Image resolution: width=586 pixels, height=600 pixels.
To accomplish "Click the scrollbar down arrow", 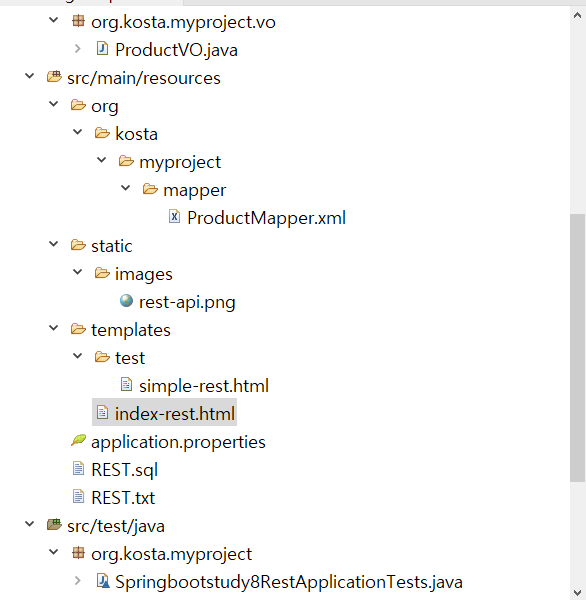I will [x=578, y=592].
